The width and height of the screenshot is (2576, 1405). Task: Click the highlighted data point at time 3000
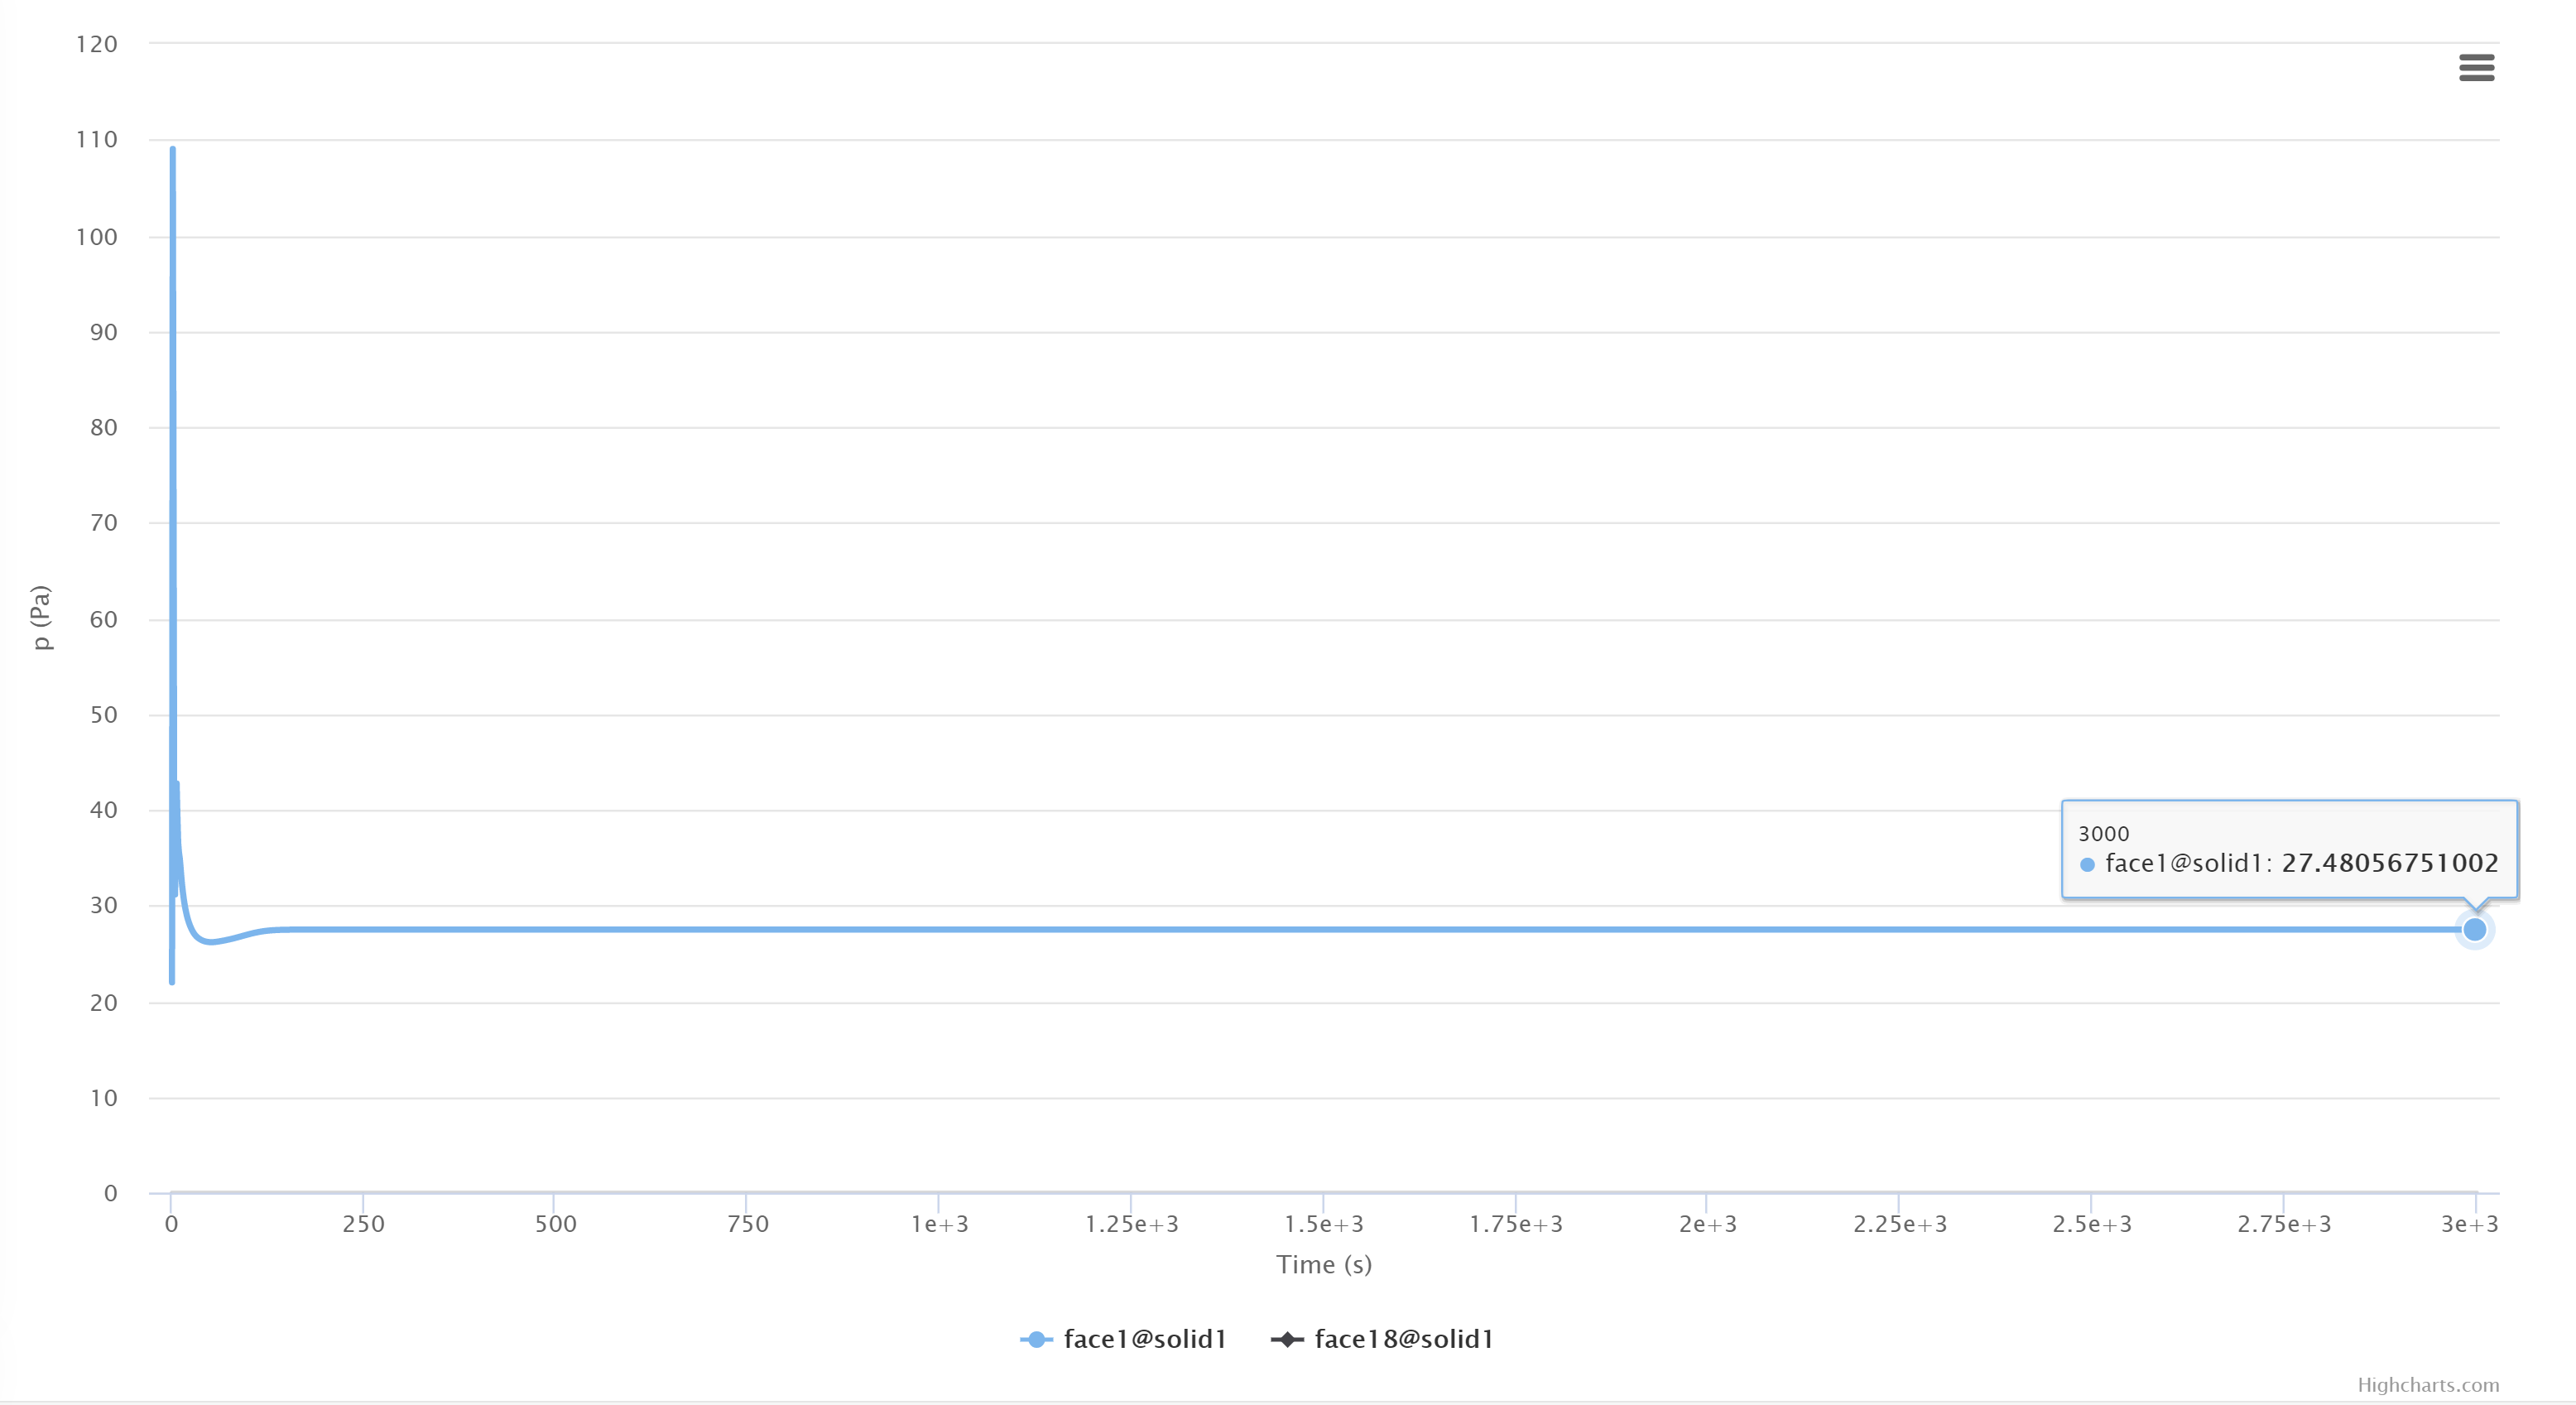click(x=2474, y=930)
